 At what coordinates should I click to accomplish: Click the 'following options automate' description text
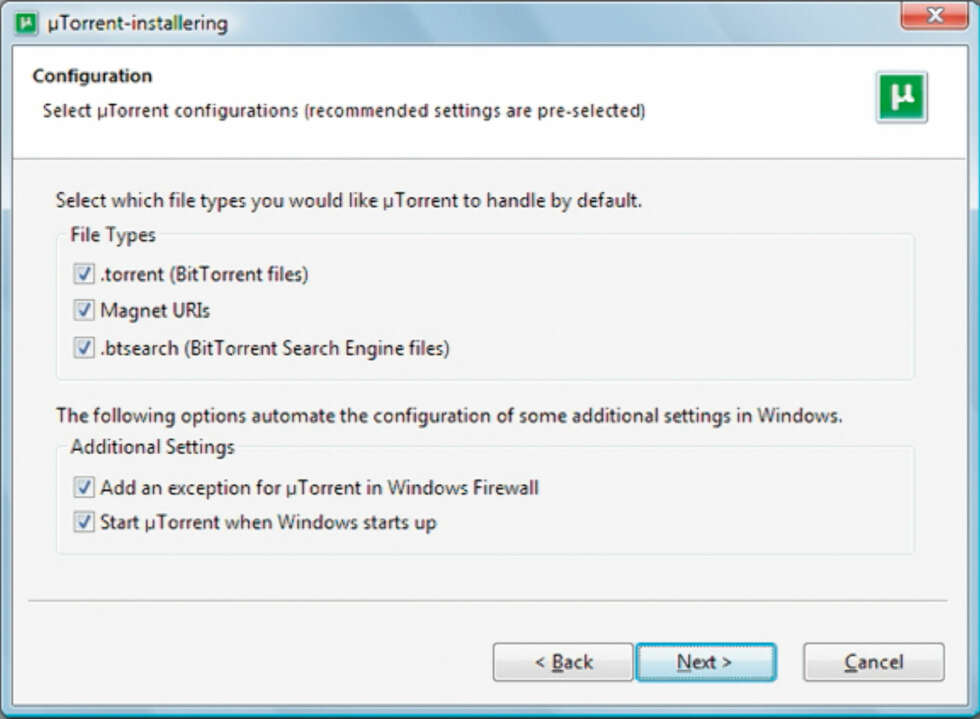[449, 416]
